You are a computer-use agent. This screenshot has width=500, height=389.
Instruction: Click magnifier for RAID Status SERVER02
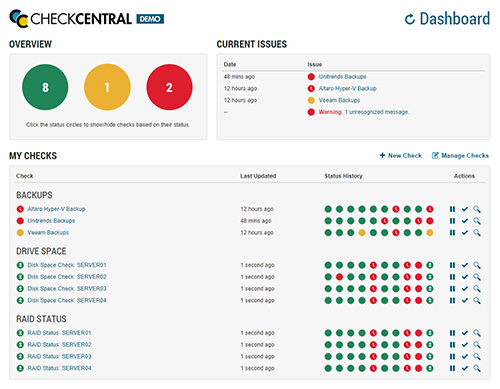pos(477,345)
